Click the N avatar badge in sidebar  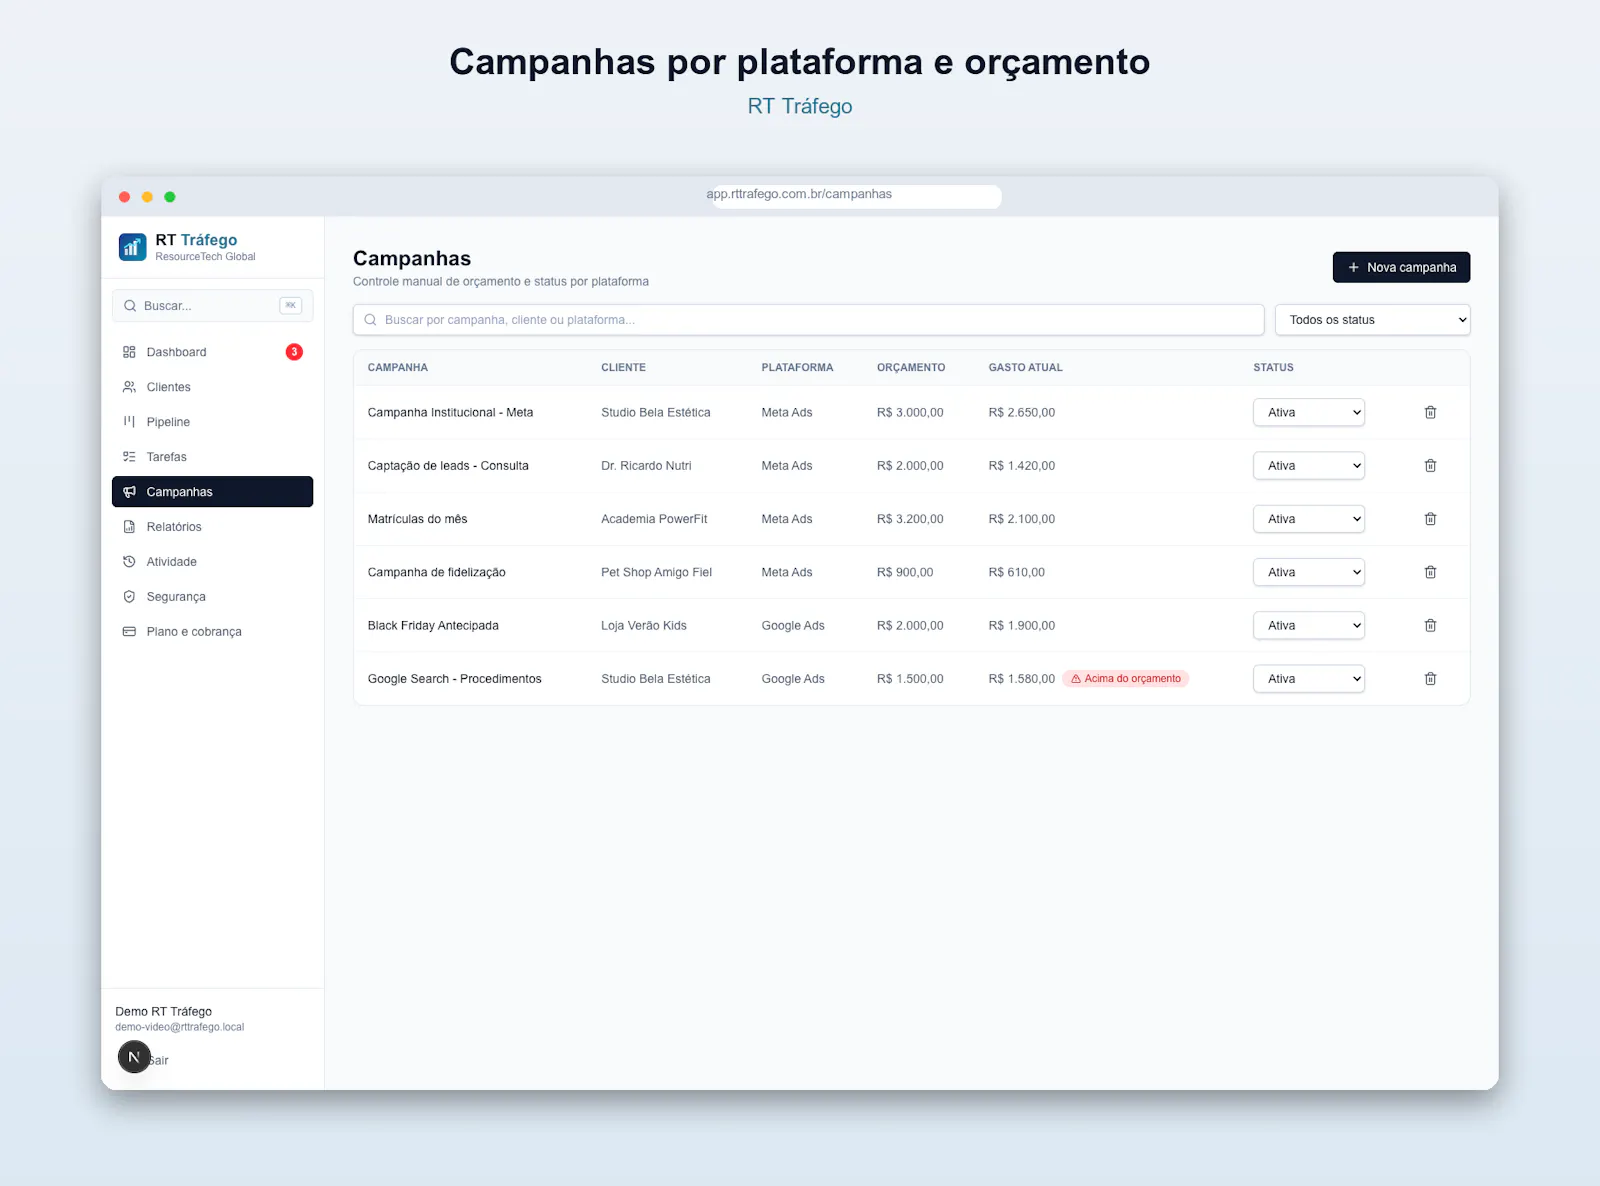coord(134,1057)
